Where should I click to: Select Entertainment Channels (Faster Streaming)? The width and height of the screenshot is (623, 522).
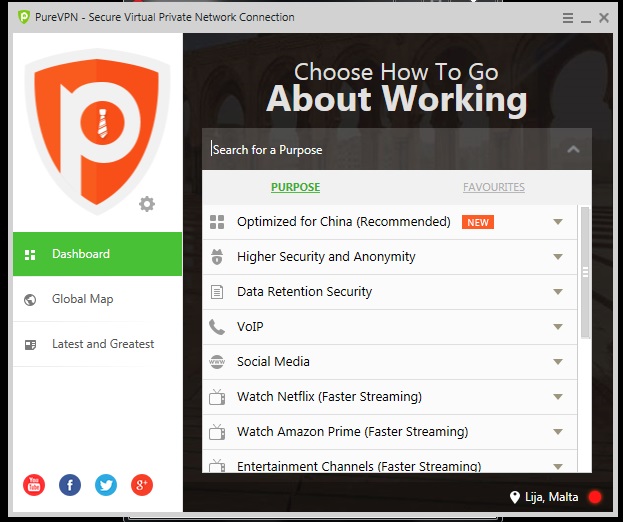click(x=389, y=462)
